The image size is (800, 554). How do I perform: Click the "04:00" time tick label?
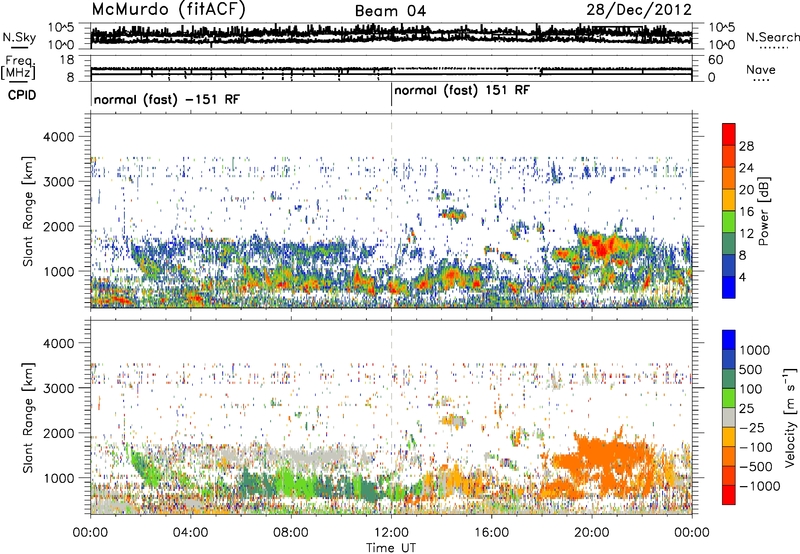point(190,533)
